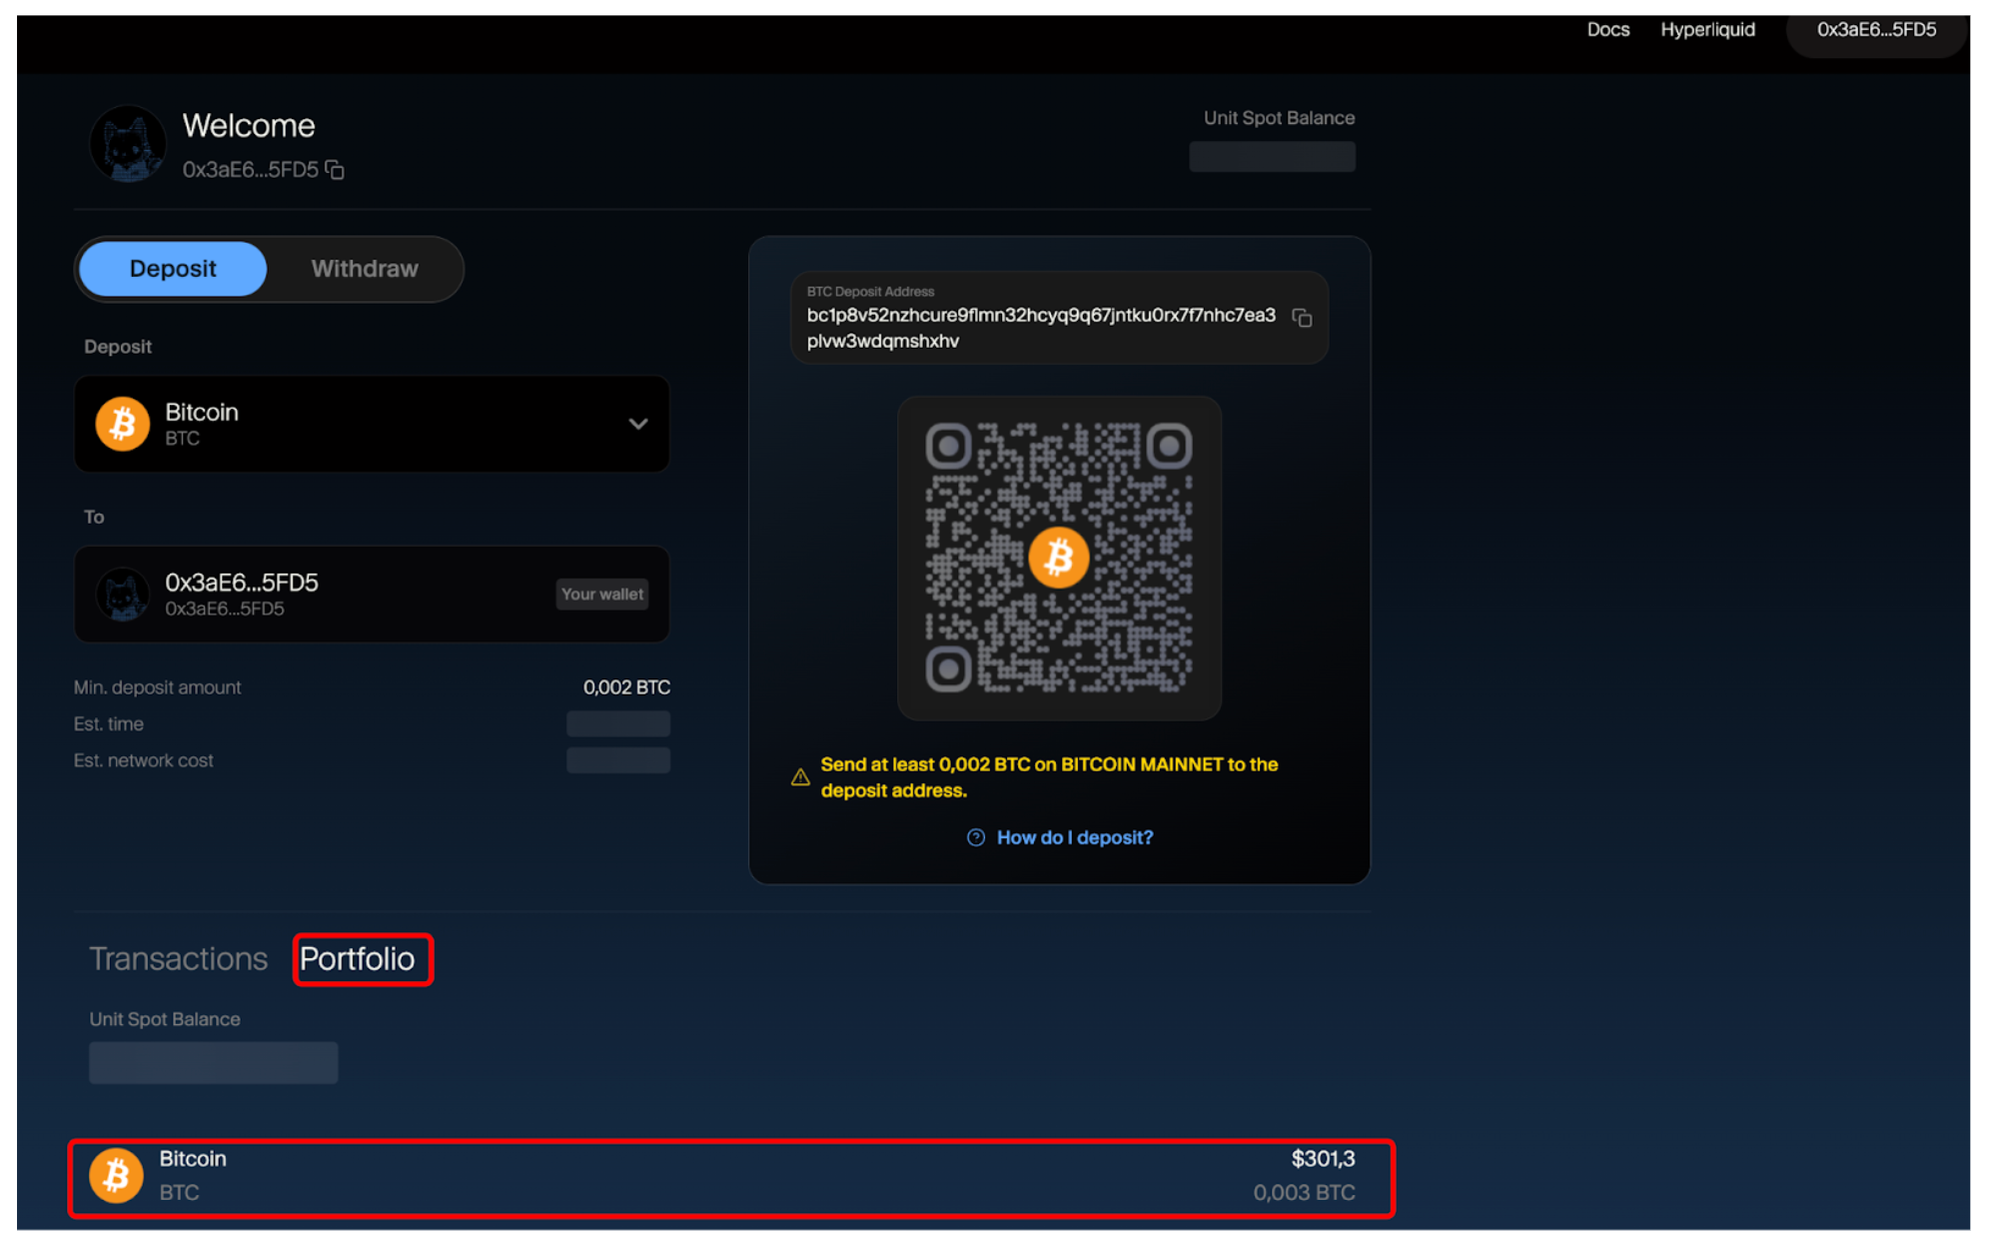Click the wallet avatar in the To field
Image resolution: width=2000 pixels, height=1259 pixels.
click(x=122, y=594)
